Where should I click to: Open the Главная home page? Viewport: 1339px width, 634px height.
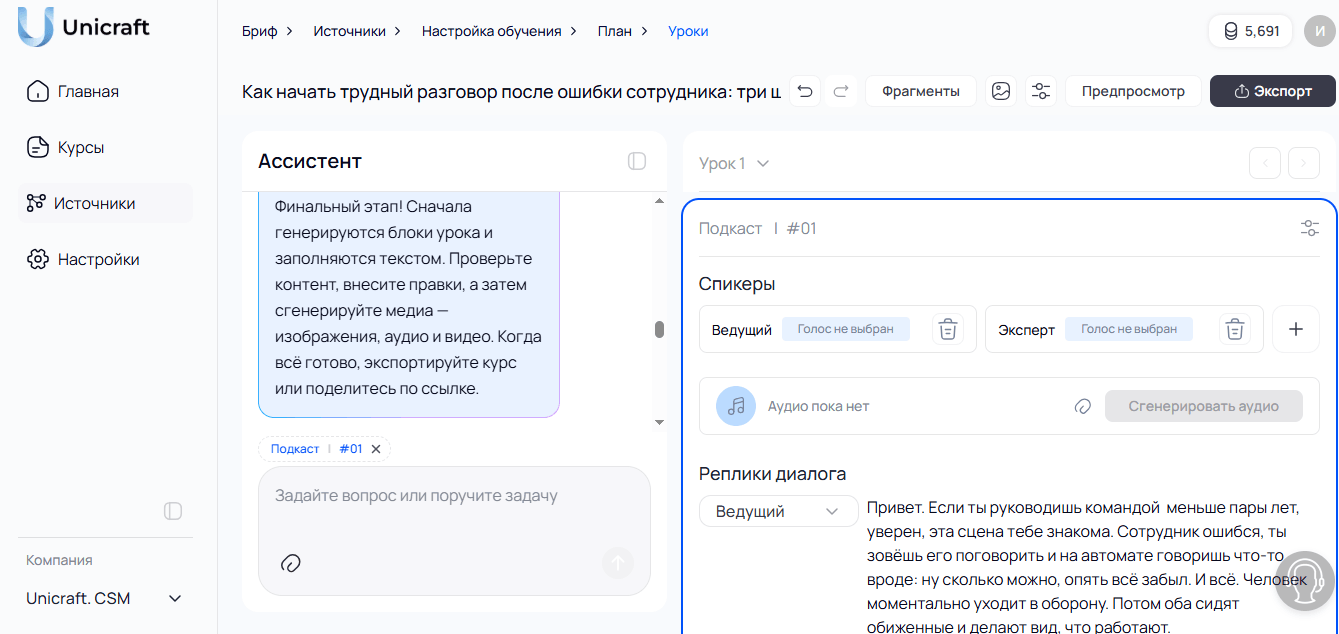point(72,91)
